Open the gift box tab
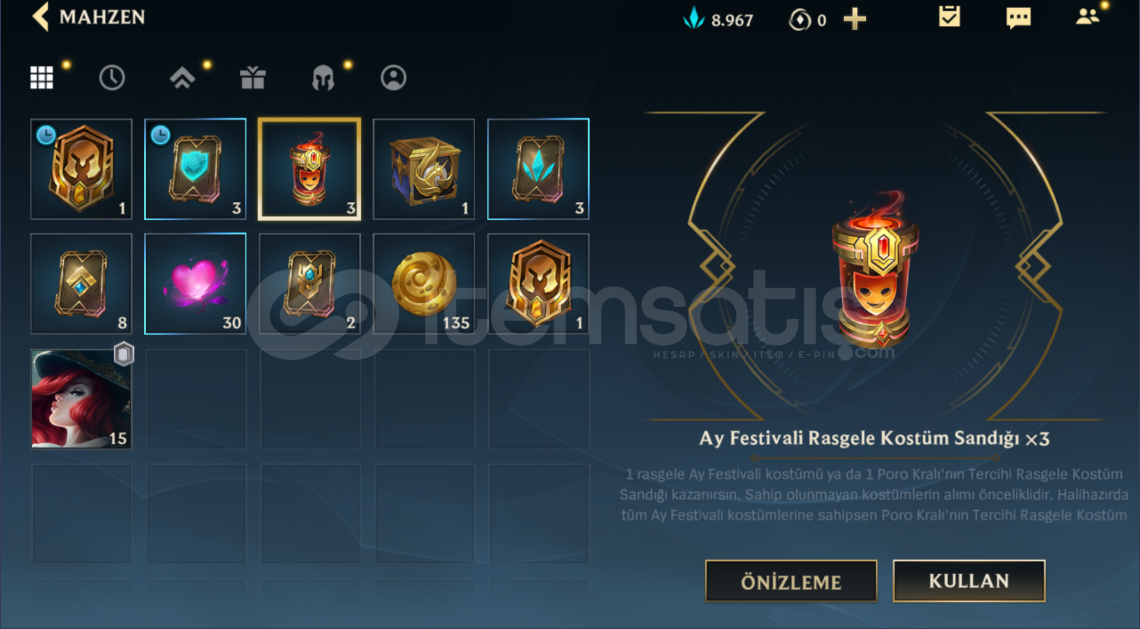This screenshot has height=629, width=1140. (x=252, y=78)
